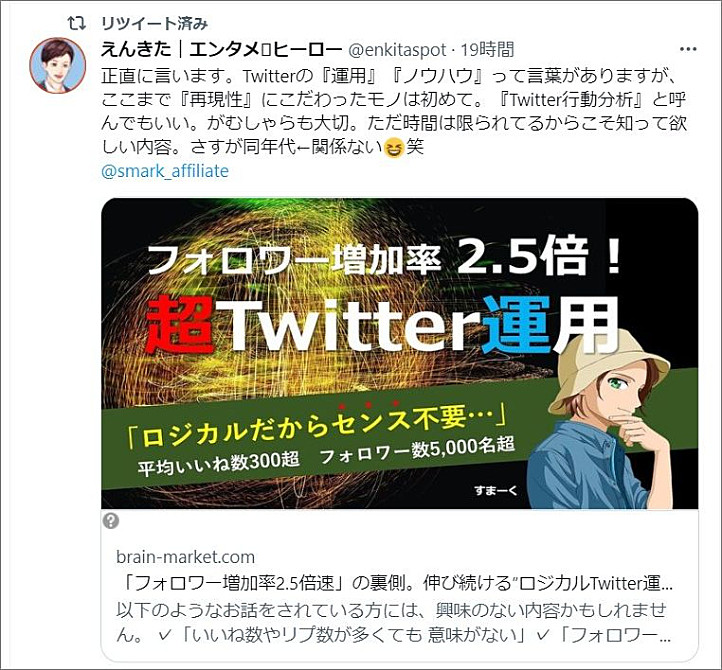Click 平均いいね数300超 on the green band
The image size is (722, 670).
[219, 463]
